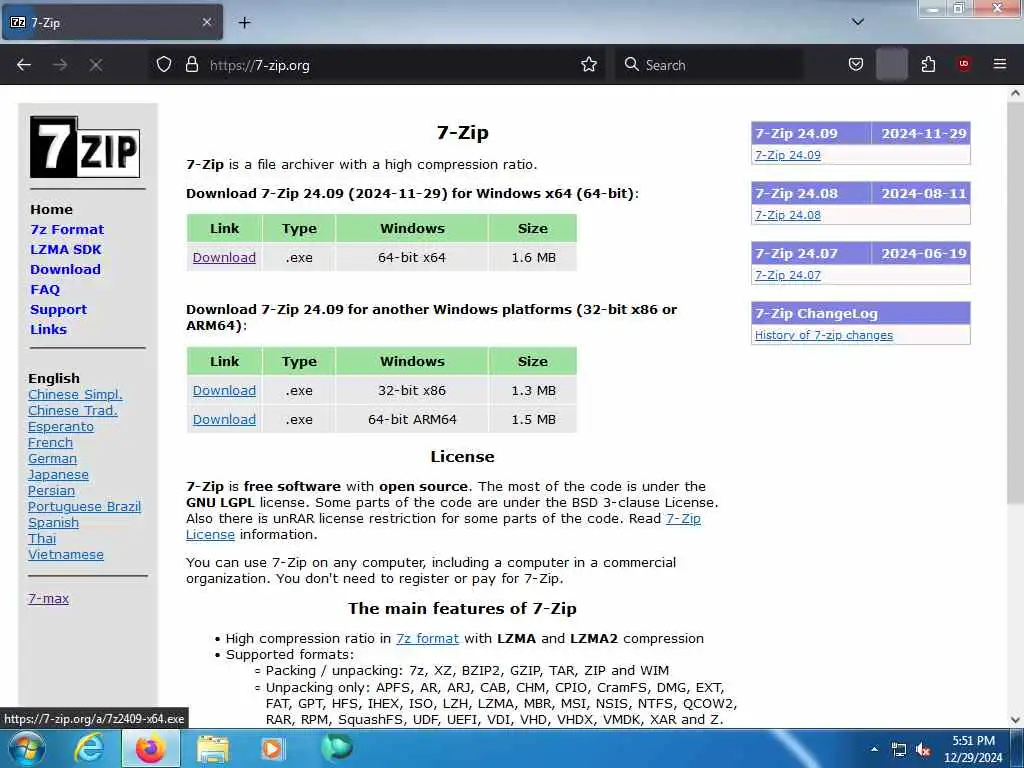Select the 7-Zip browser tab
The height and width of the screenshot is (768, 1024).
click(x=112, y=22)
